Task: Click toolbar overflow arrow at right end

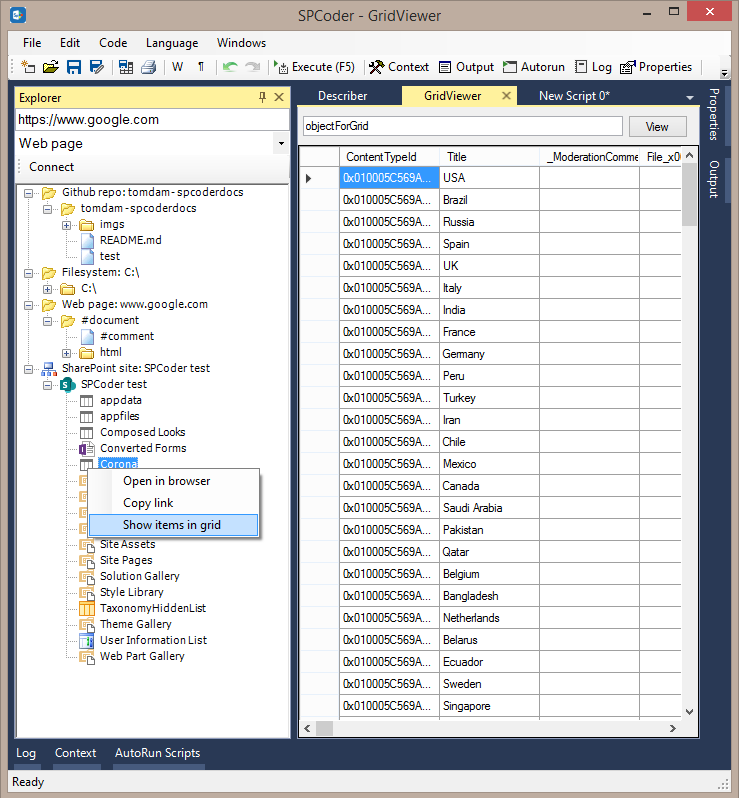Action: [x=724, y=73]
